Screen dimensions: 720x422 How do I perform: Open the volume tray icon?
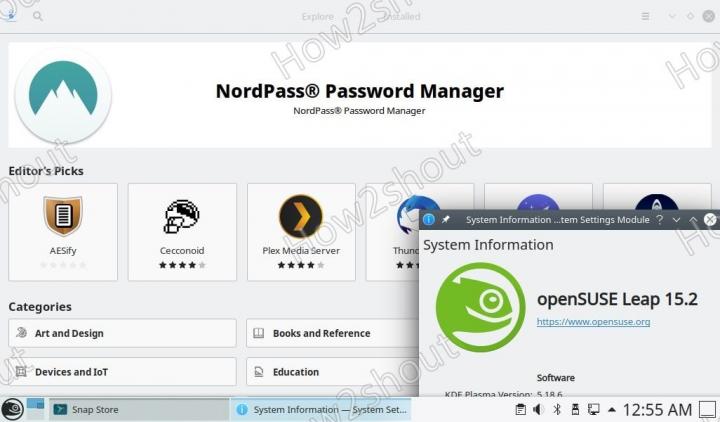pos(538,409)
